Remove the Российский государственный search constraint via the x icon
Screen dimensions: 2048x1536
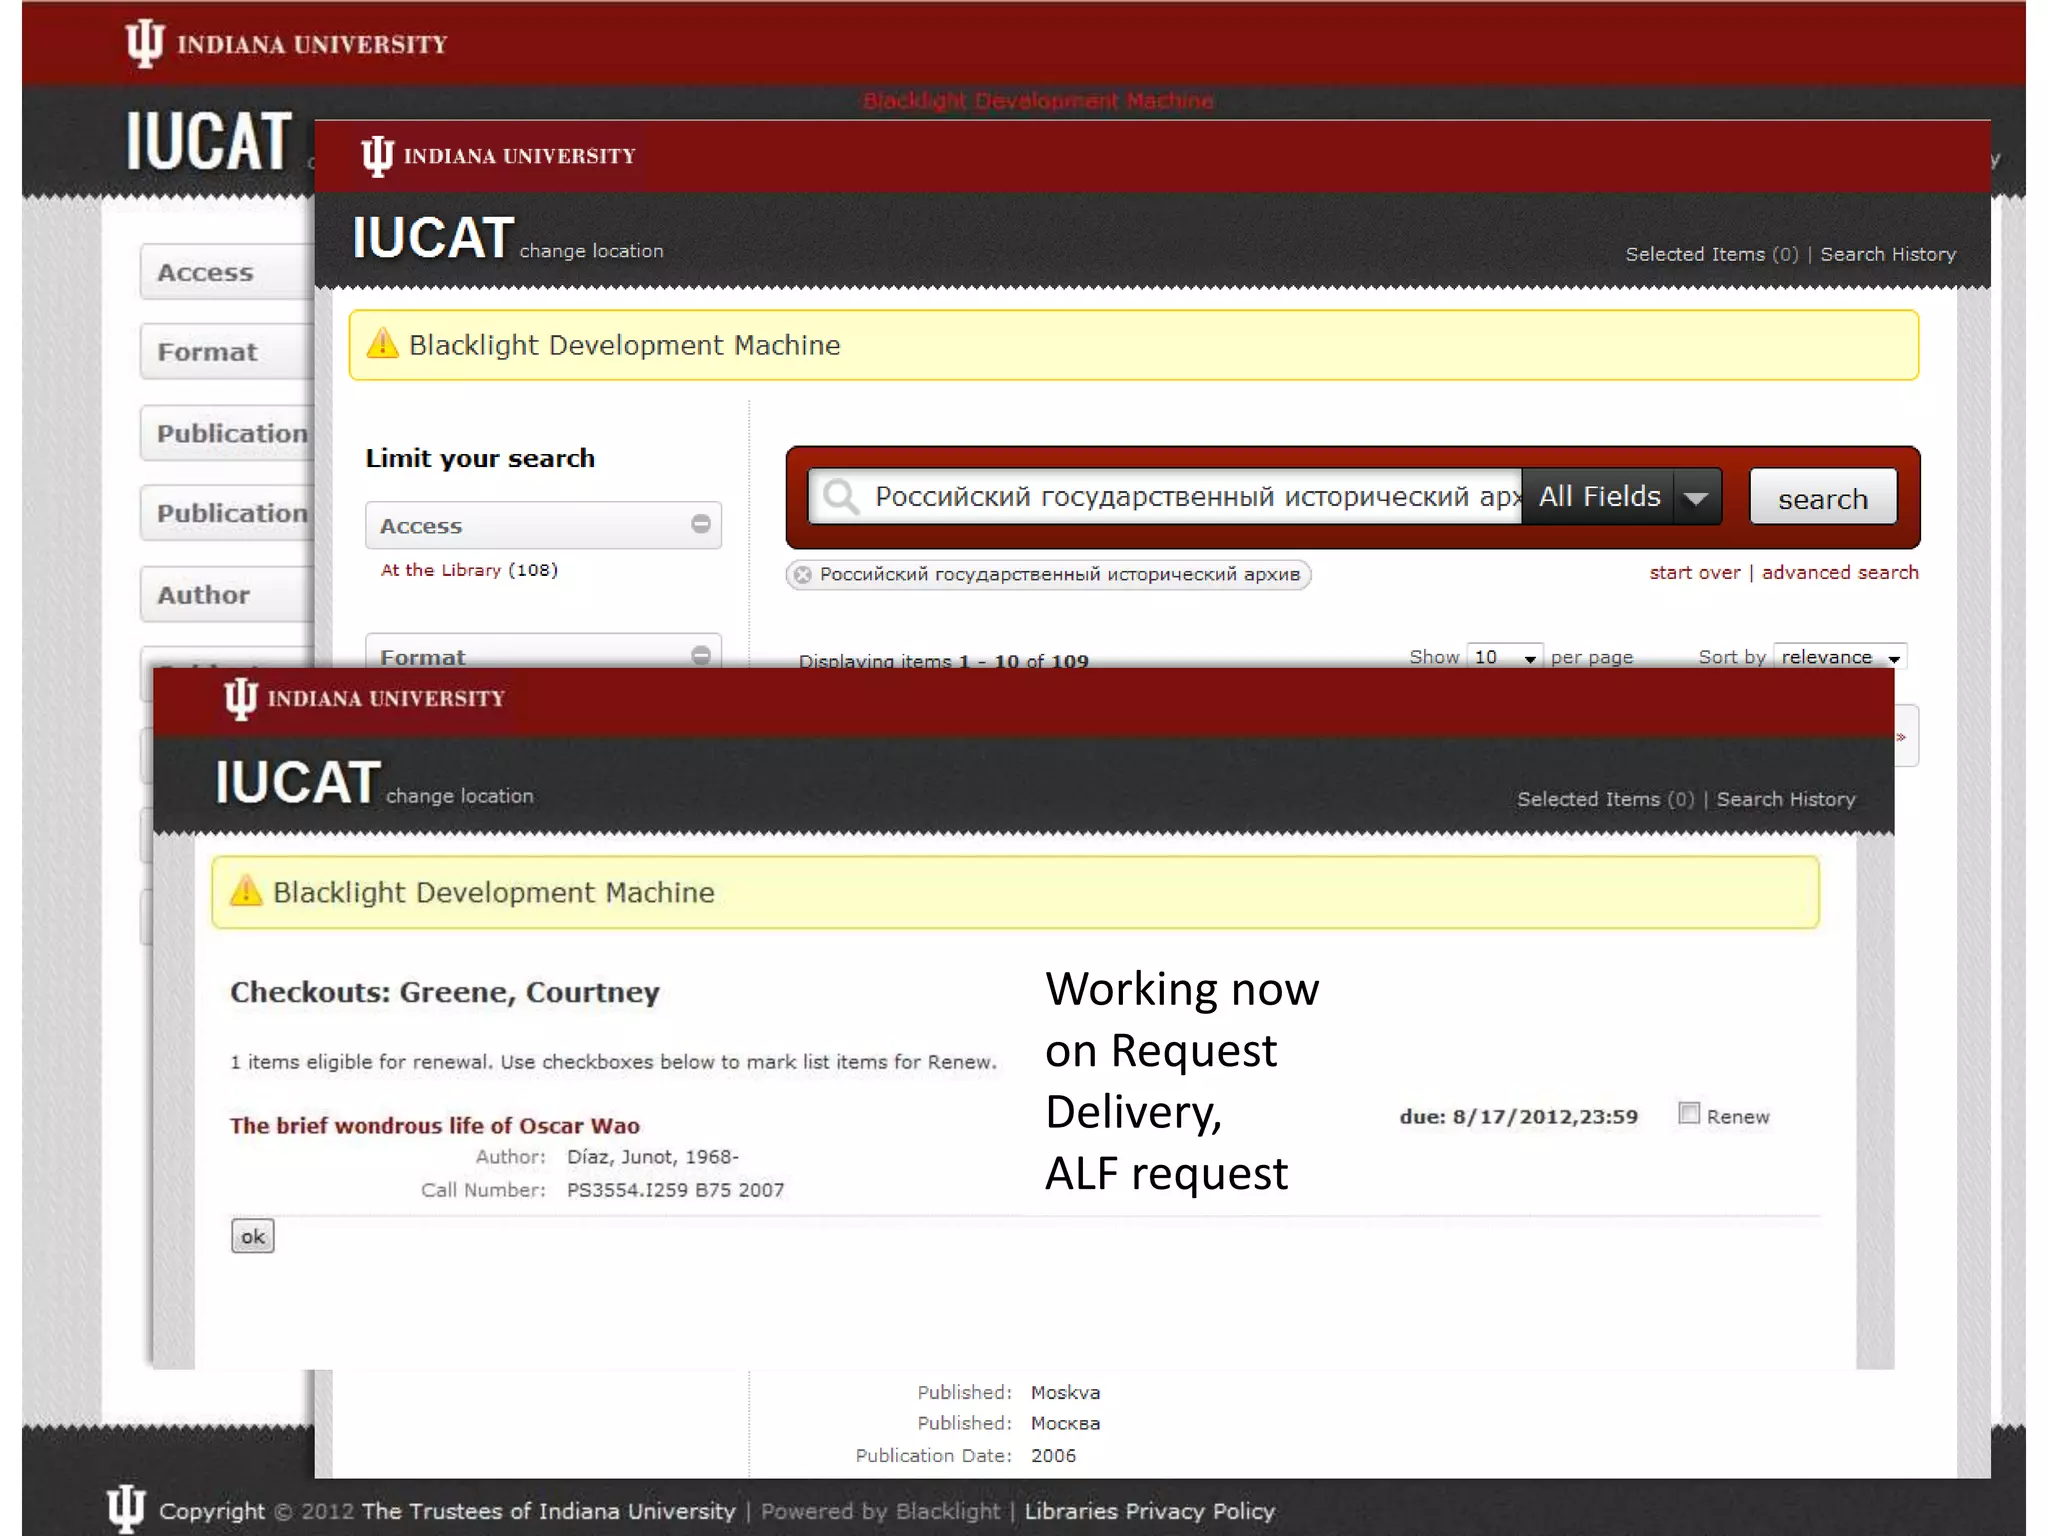click(802, 575)
